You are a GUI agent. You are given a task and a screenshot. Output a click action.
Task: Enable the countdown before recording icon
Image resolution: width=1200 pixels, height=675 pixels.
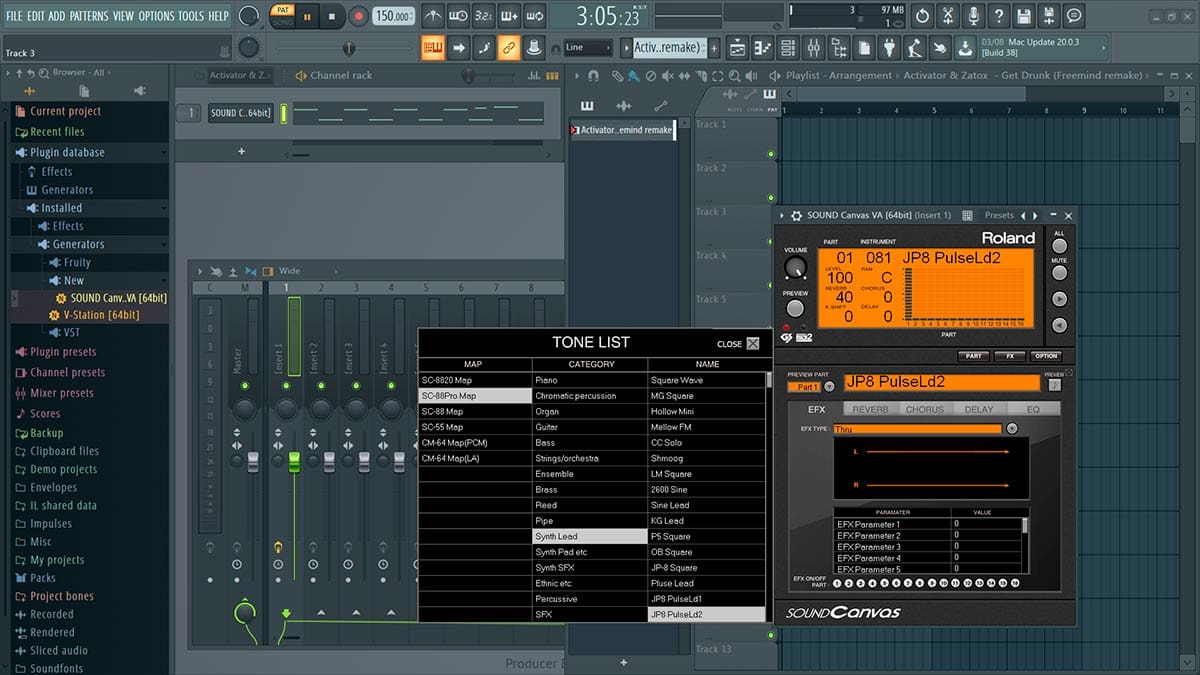click(x=483, y=16)
